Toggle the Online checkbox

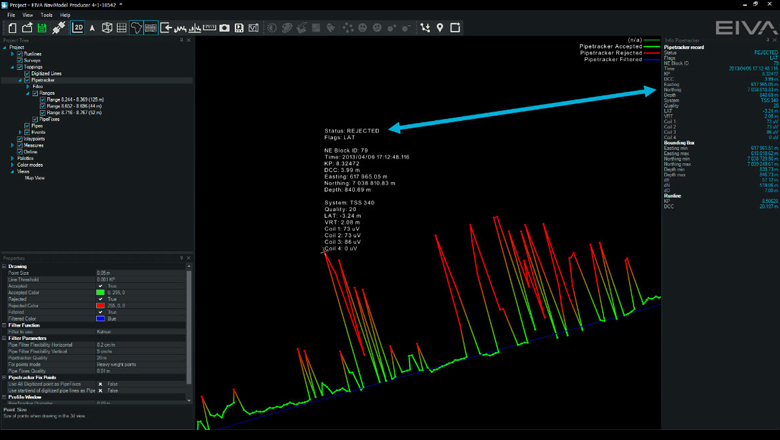click(x=20, y=152)
